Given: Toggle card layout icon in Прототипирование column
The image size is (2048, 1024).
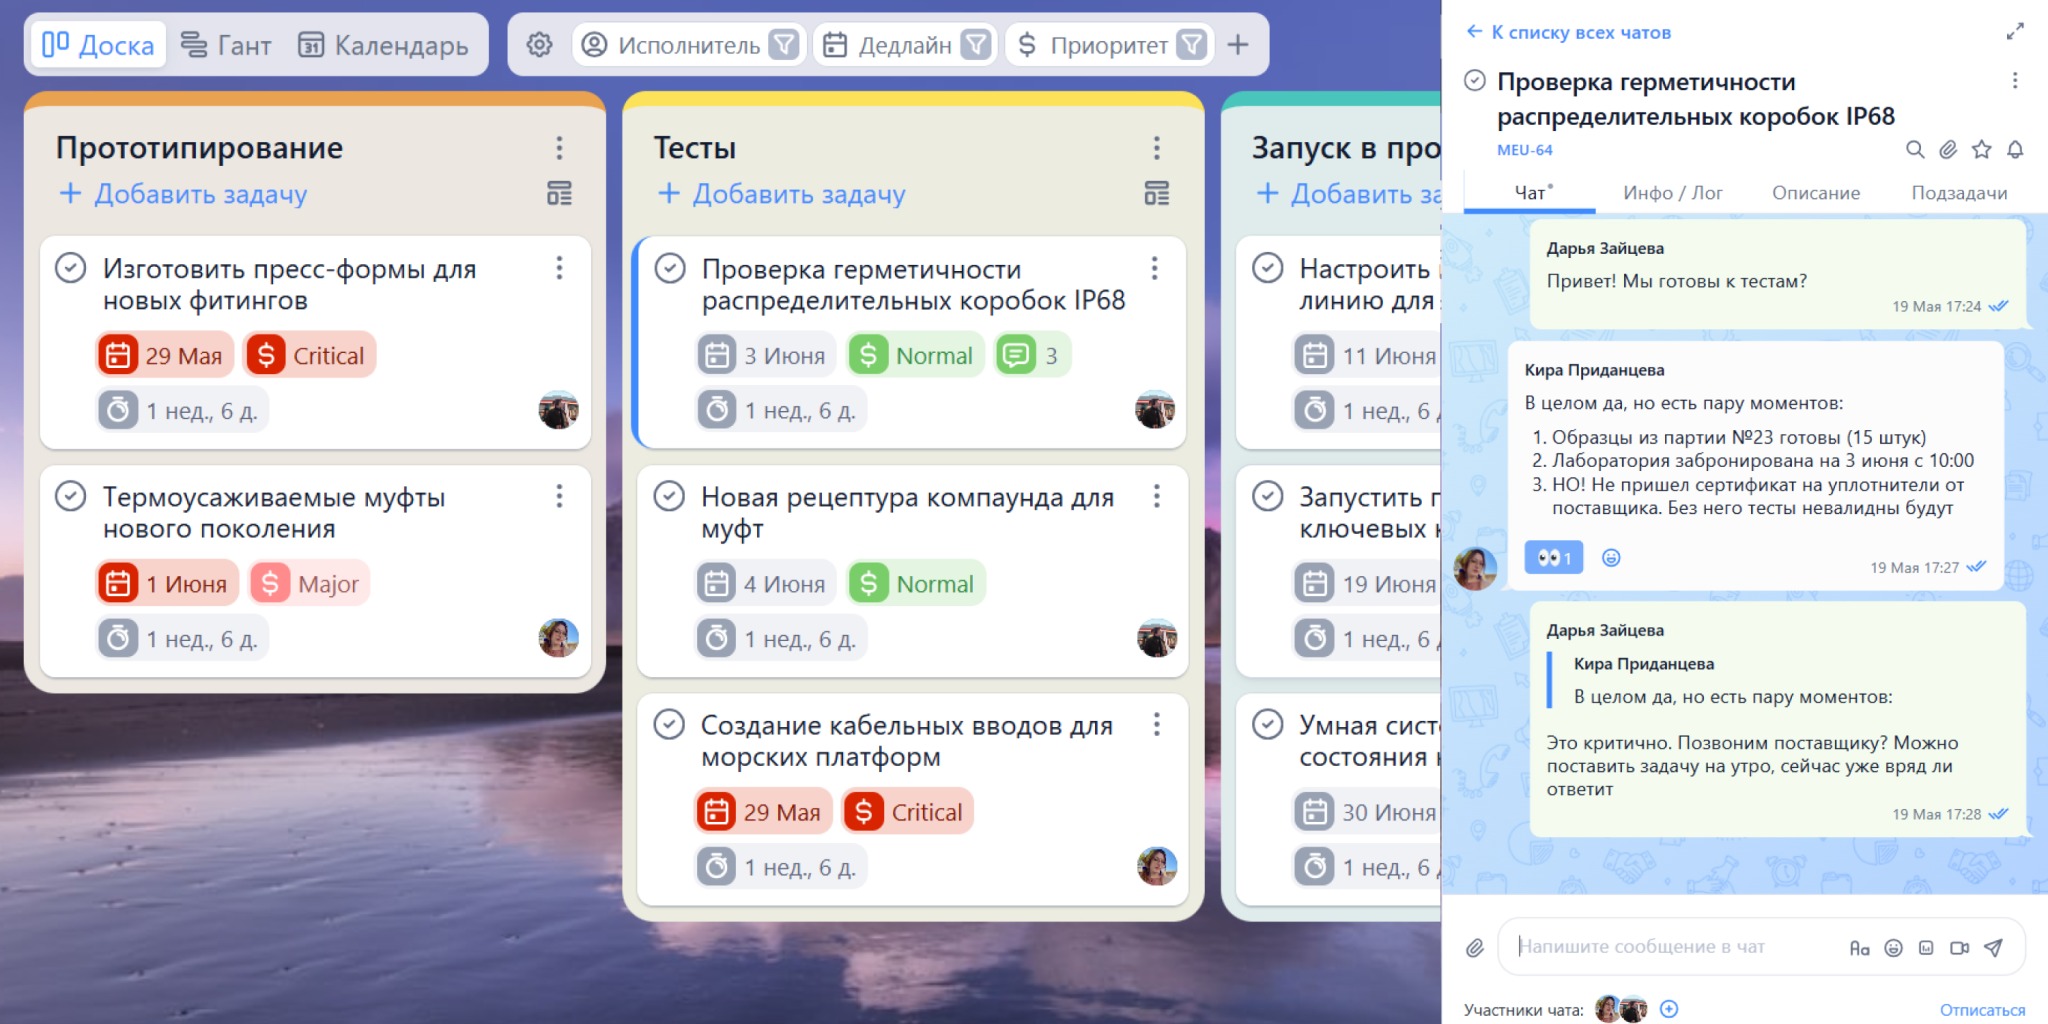Looking at the screenshot, I should point(559,193).
